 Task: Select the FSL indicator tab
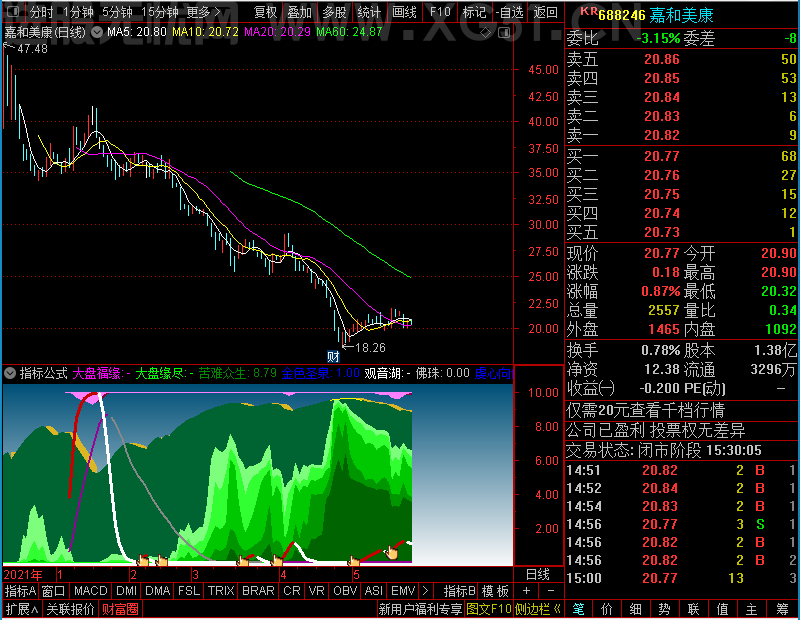189,591
